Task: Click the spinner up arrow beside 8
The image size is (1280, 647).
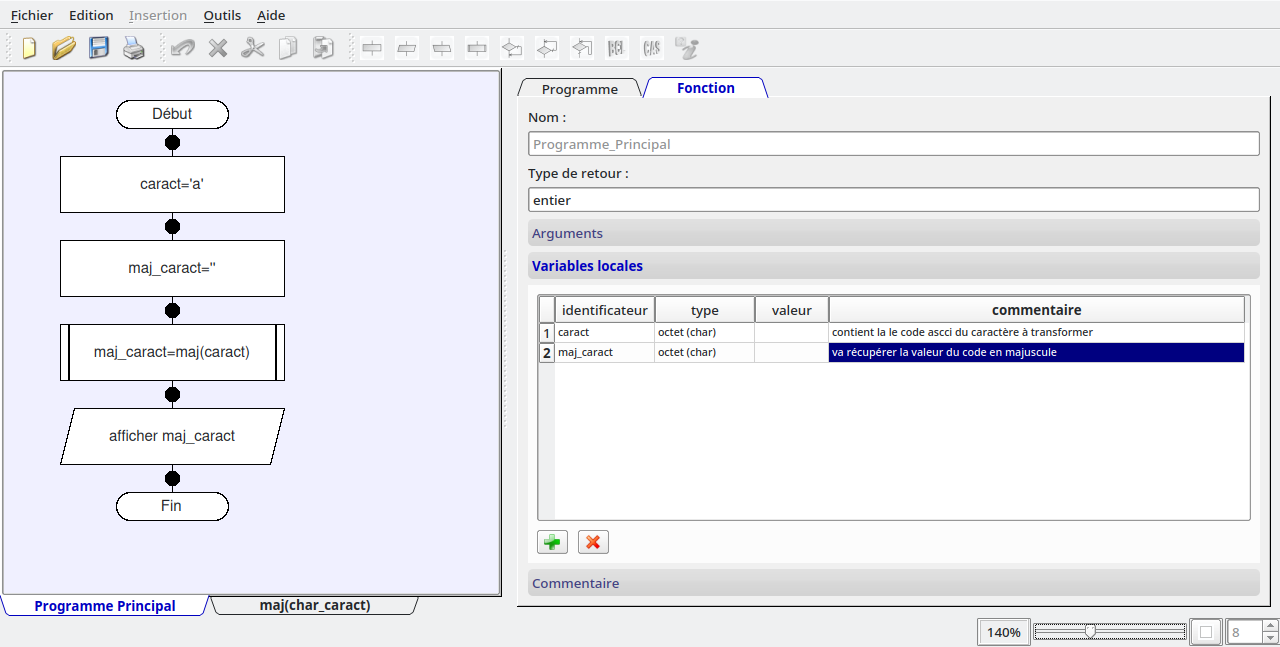Action: (x=1270, y=626)
